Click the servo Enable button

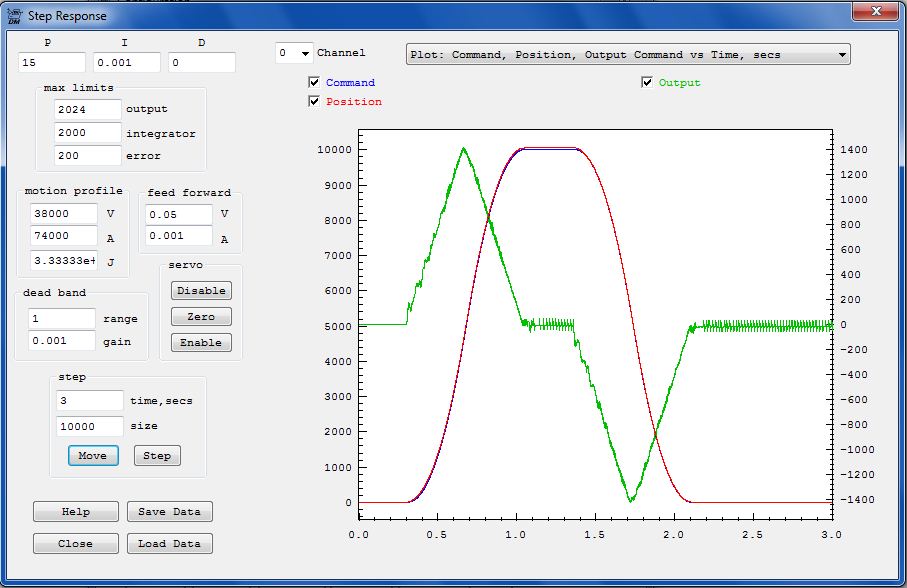click(x=201, y=342)
